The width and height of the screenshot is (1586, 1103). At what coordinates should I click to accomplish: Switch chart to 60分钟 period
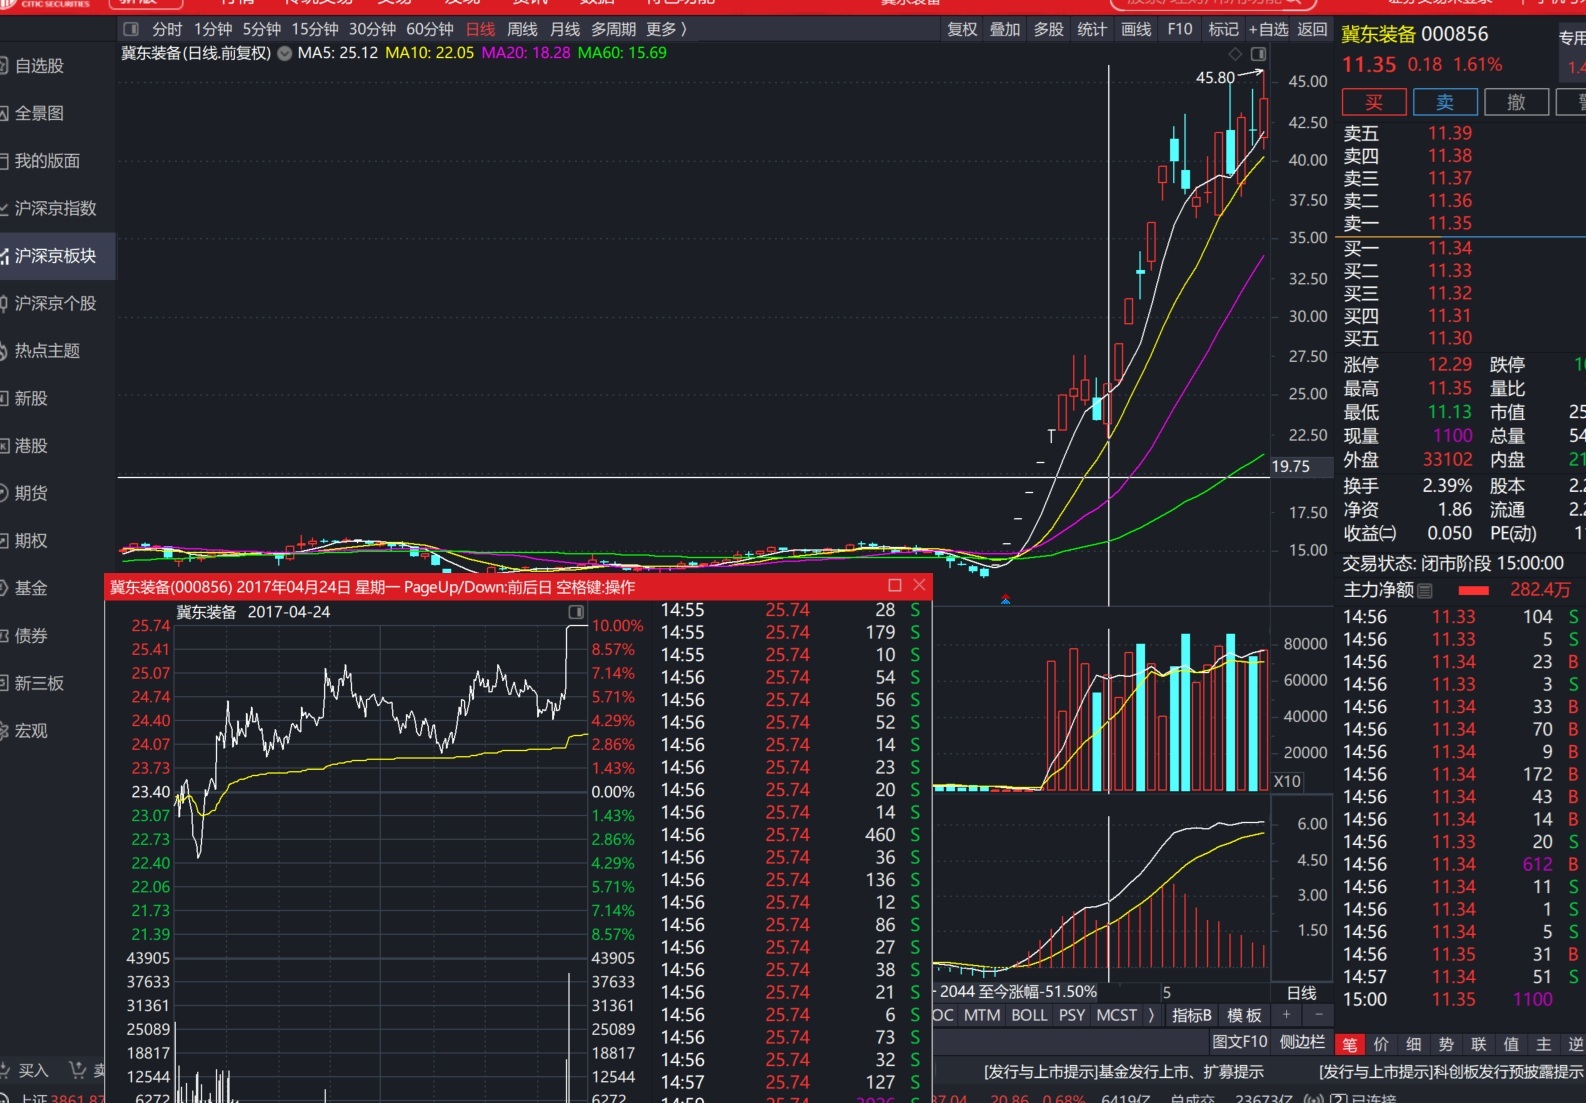(429, 29)
